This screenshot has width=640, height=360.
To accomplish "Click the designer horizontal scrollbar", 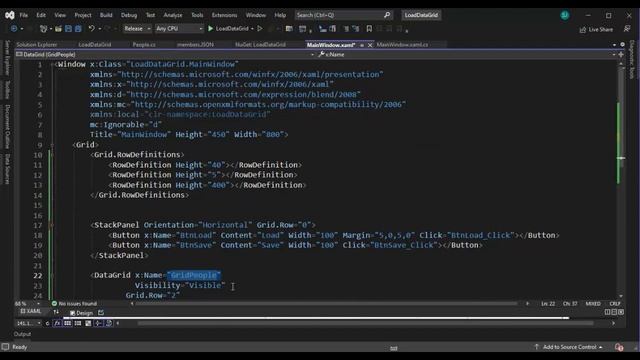I will (365, 323).
